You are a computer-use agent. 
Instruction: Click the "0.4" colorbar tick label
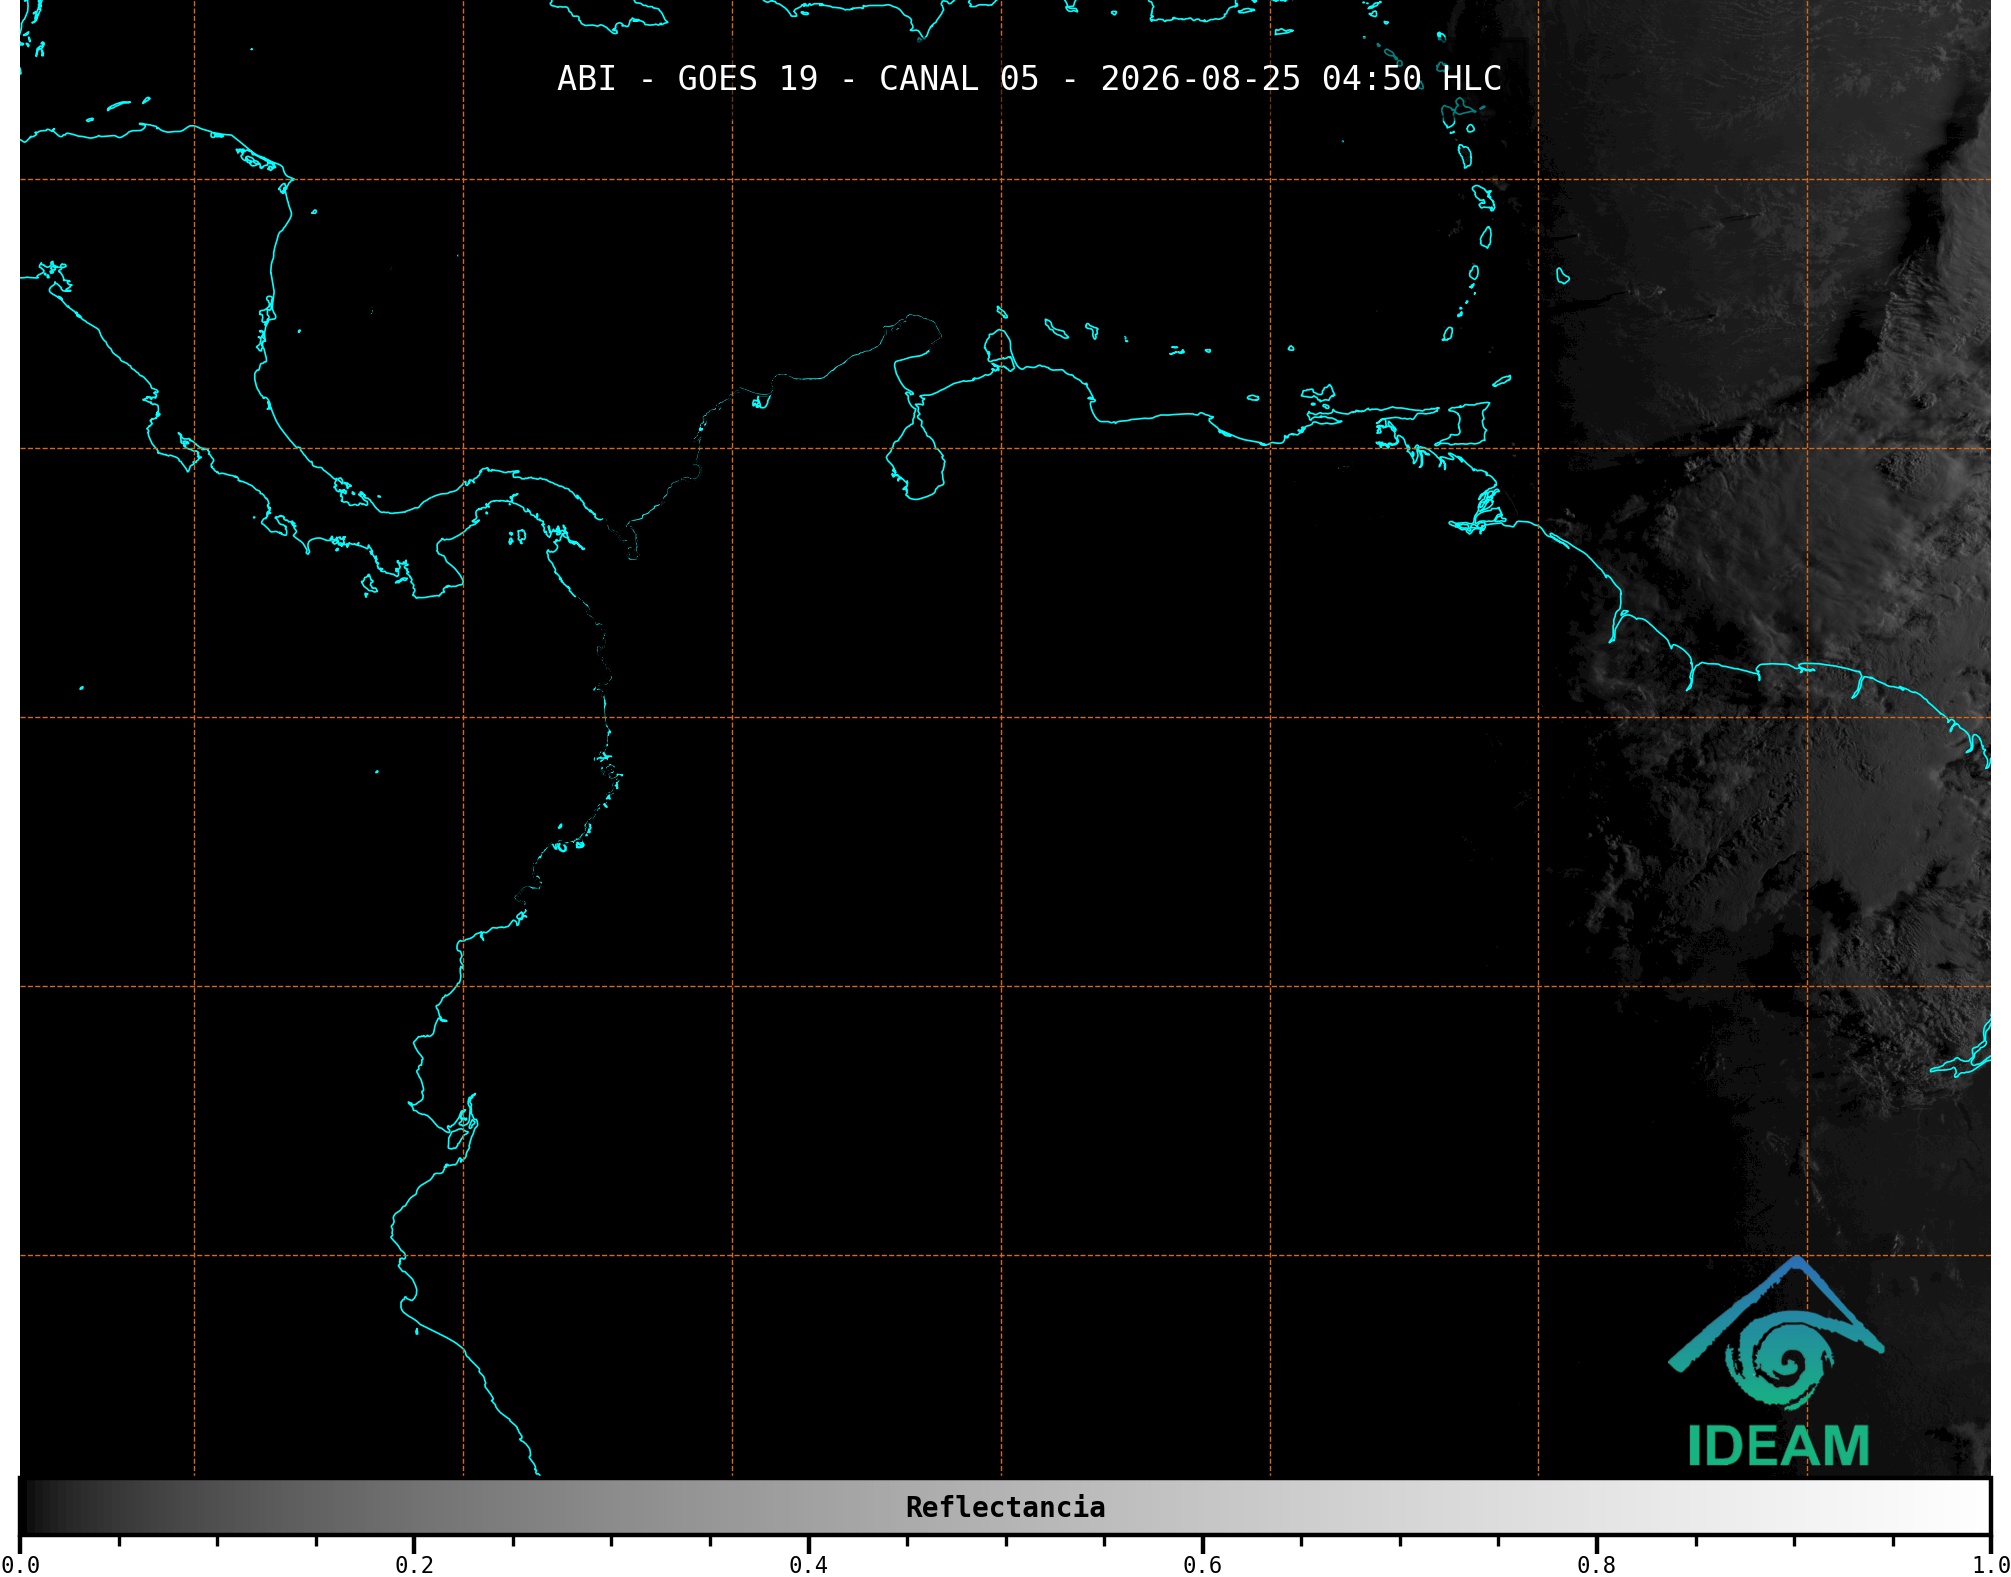tap(808, 1564)
